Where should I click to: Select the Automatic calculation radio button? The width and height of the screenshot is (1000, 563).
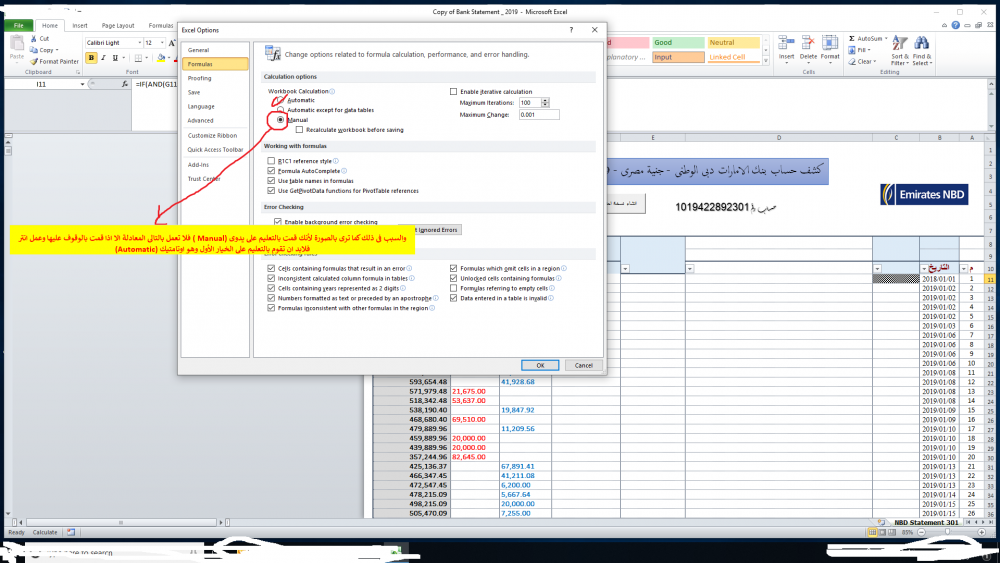point(280,100)
